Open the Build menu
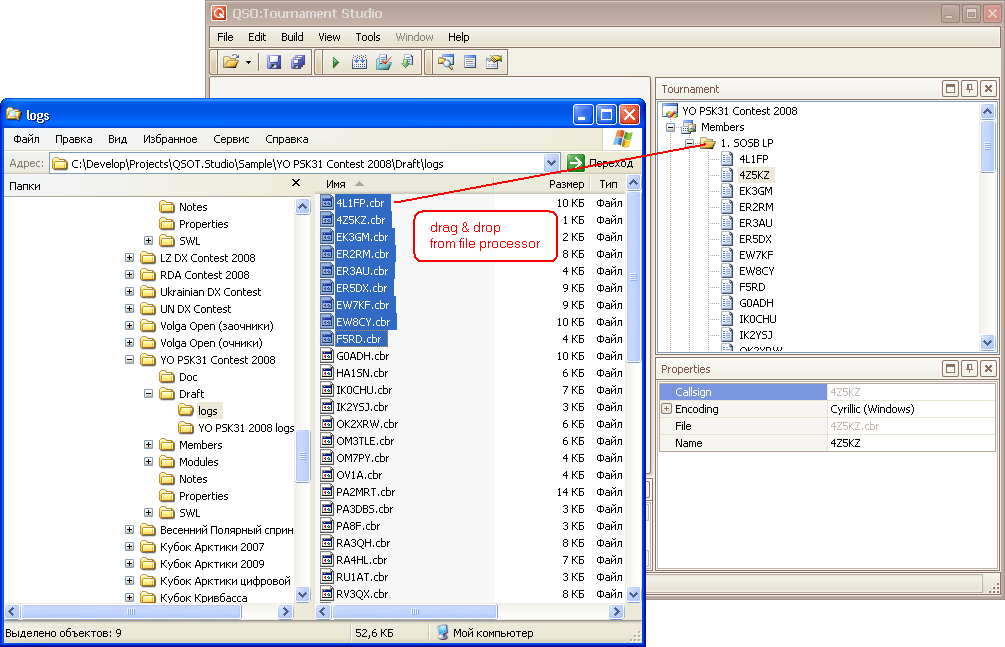 coord(292,37)
